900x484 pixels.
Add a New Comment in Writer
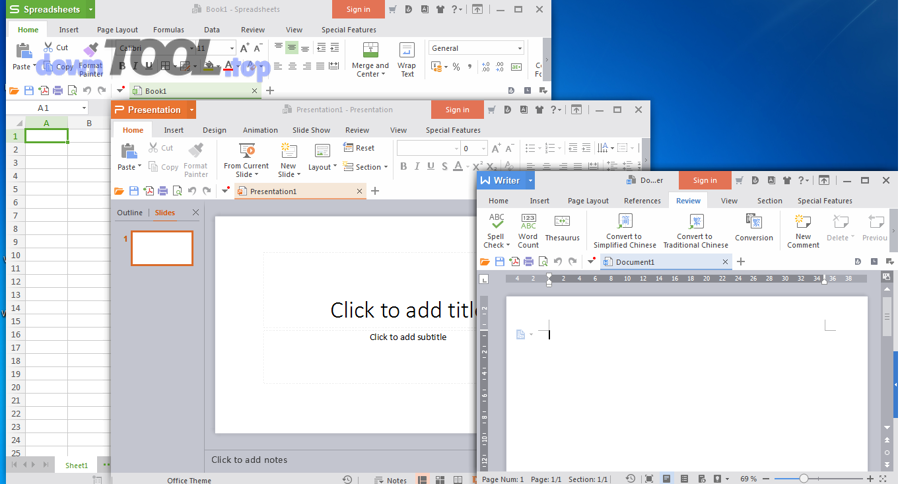[803, 231]
